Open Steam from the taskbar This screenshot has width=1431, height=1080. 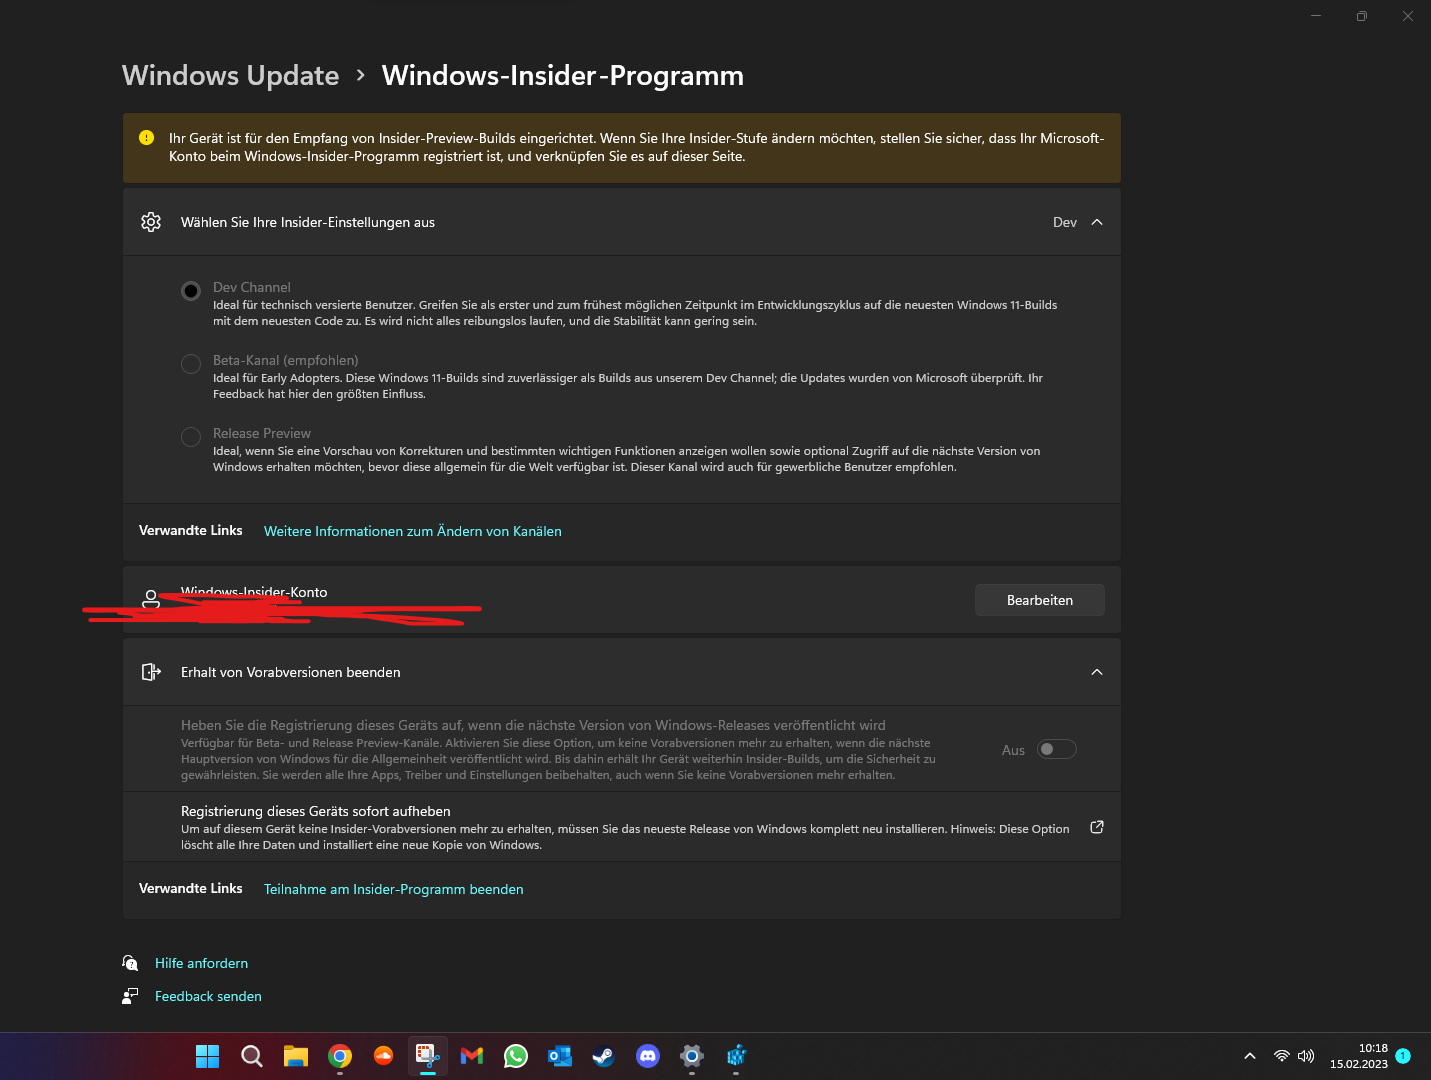604,1056
